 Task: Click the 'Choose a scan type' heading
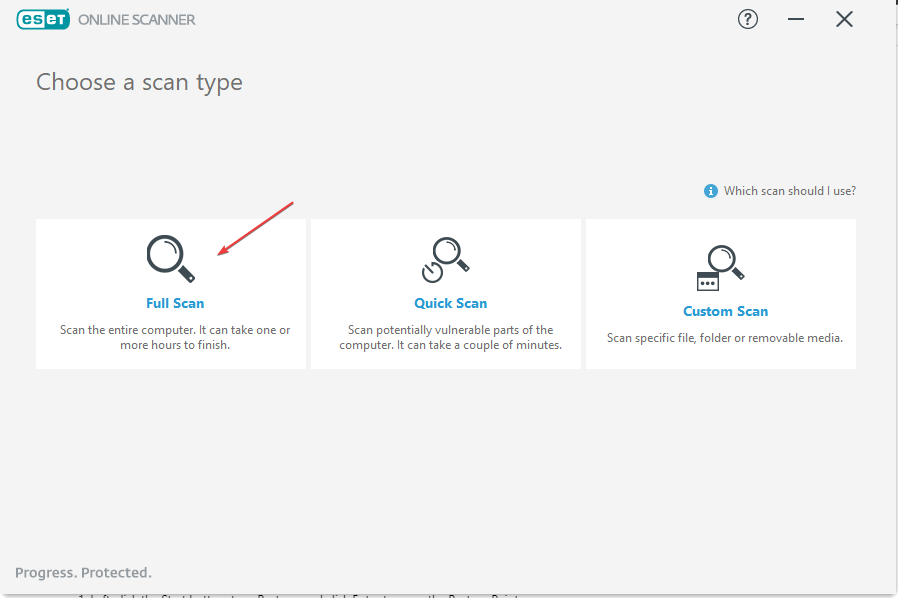[x=140, y=82]
